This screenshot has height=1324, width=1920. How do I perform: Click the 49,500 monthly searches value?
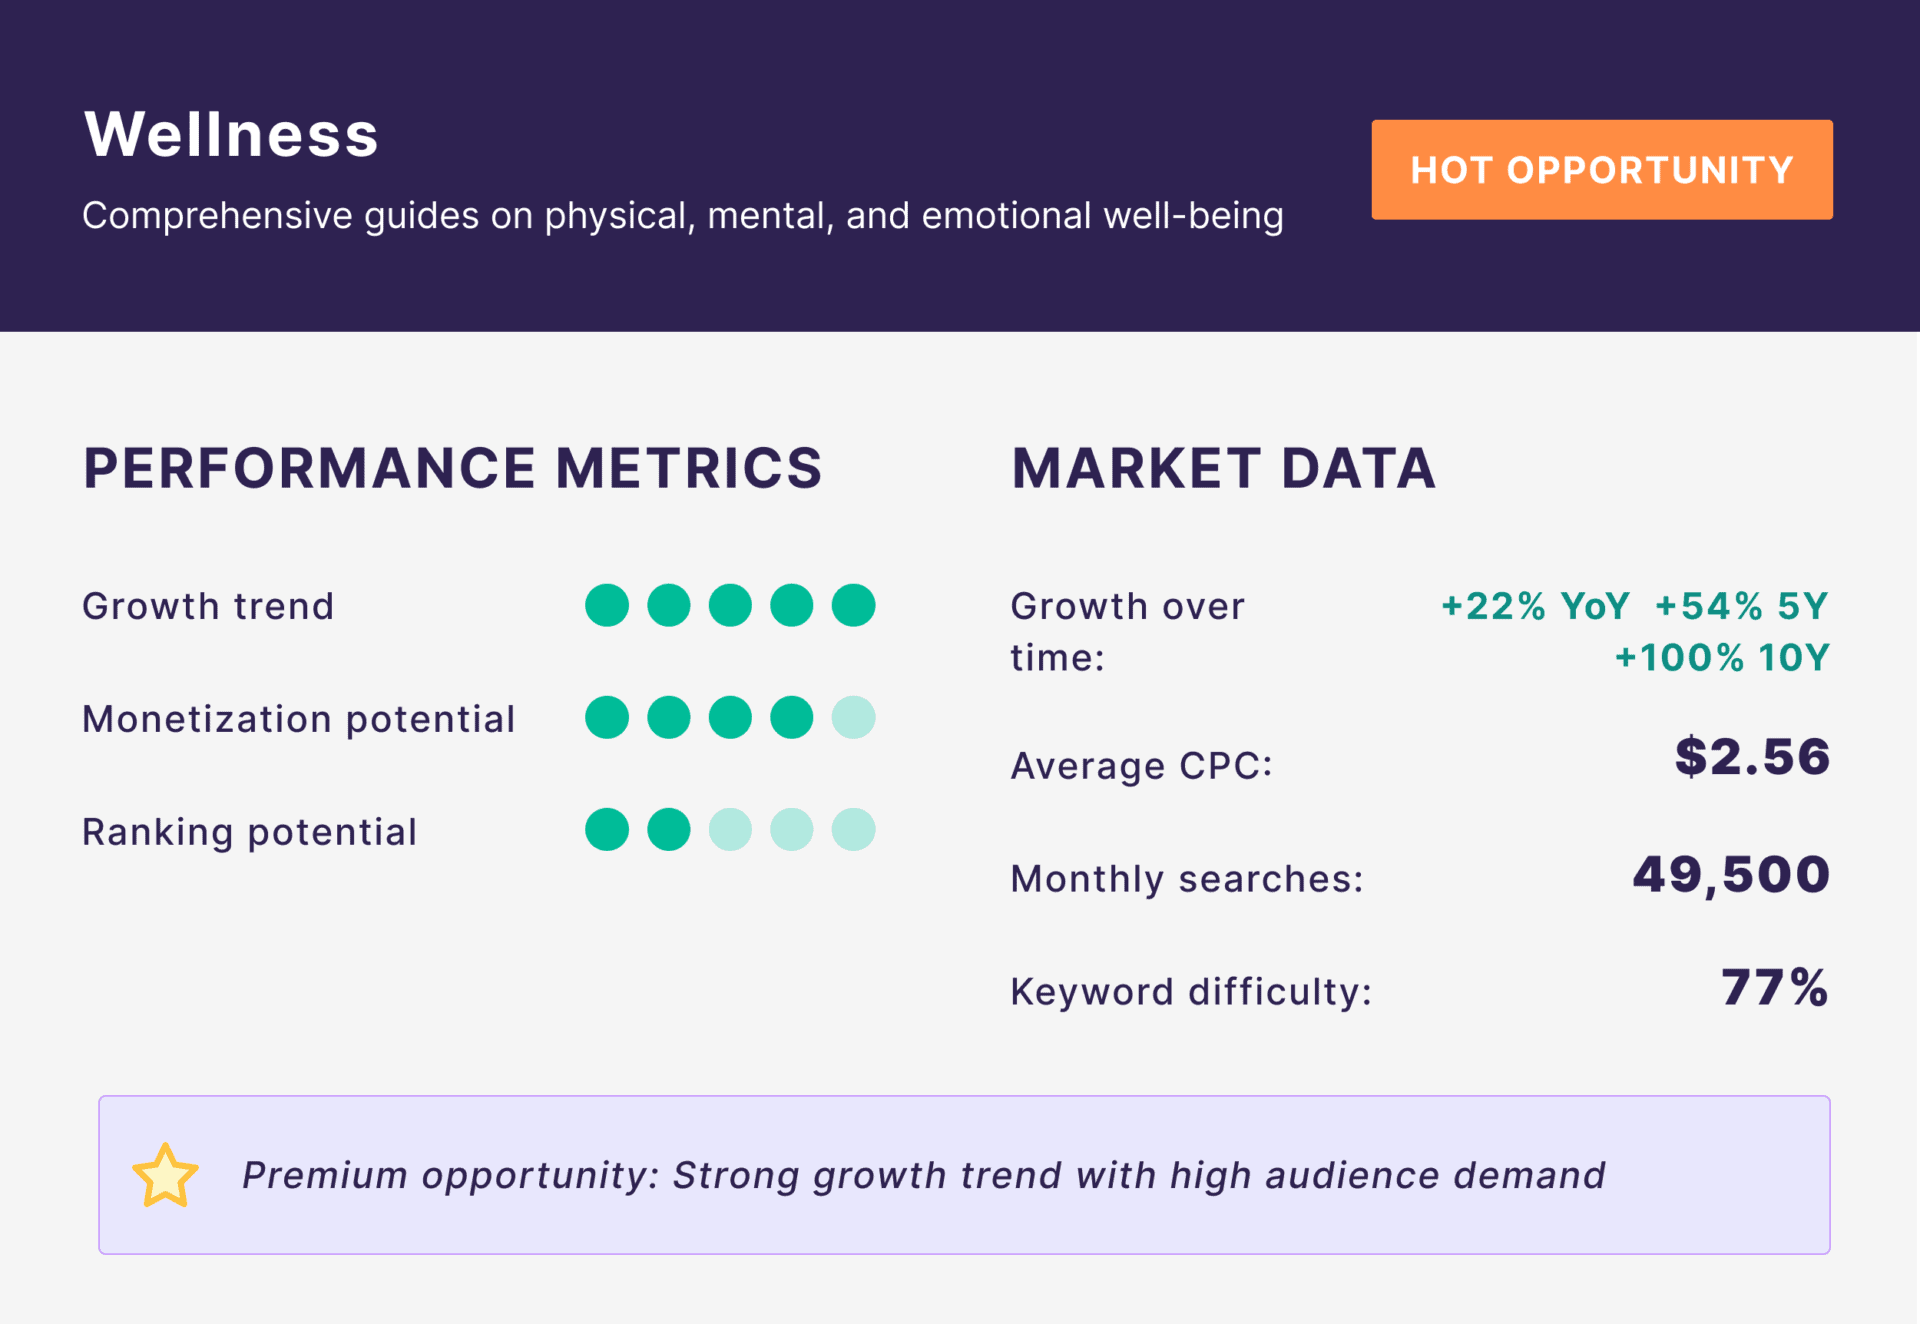click(x=1731, y=875)
